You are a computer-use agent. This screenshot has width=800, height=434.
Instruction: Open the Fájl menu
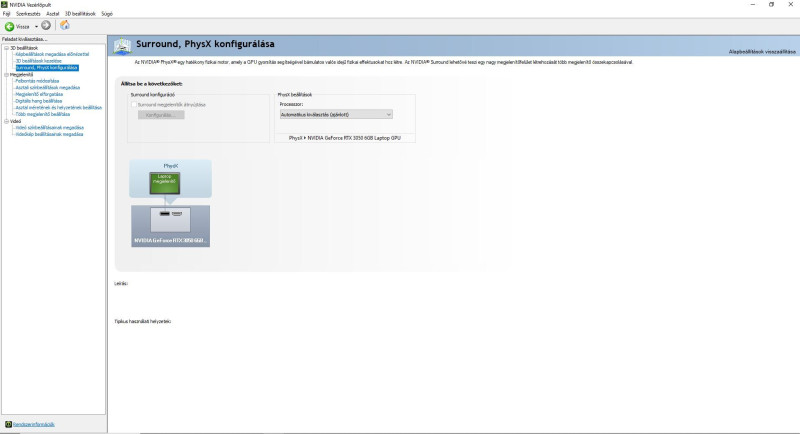[6, 14]
